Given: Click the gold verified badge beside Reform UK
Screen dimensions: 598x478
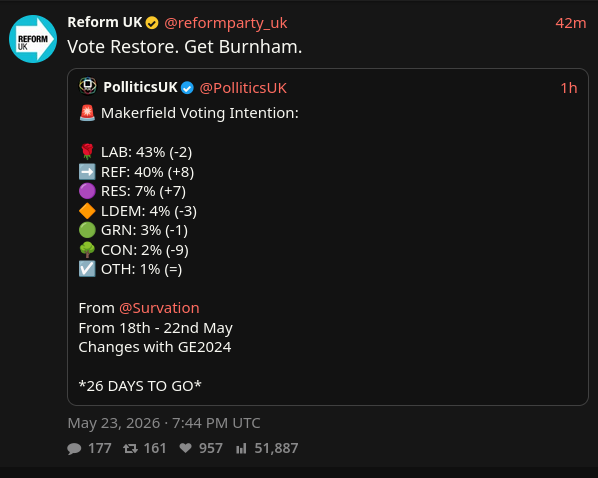Looking at the screenshot, I should click(x=152, y=23).
